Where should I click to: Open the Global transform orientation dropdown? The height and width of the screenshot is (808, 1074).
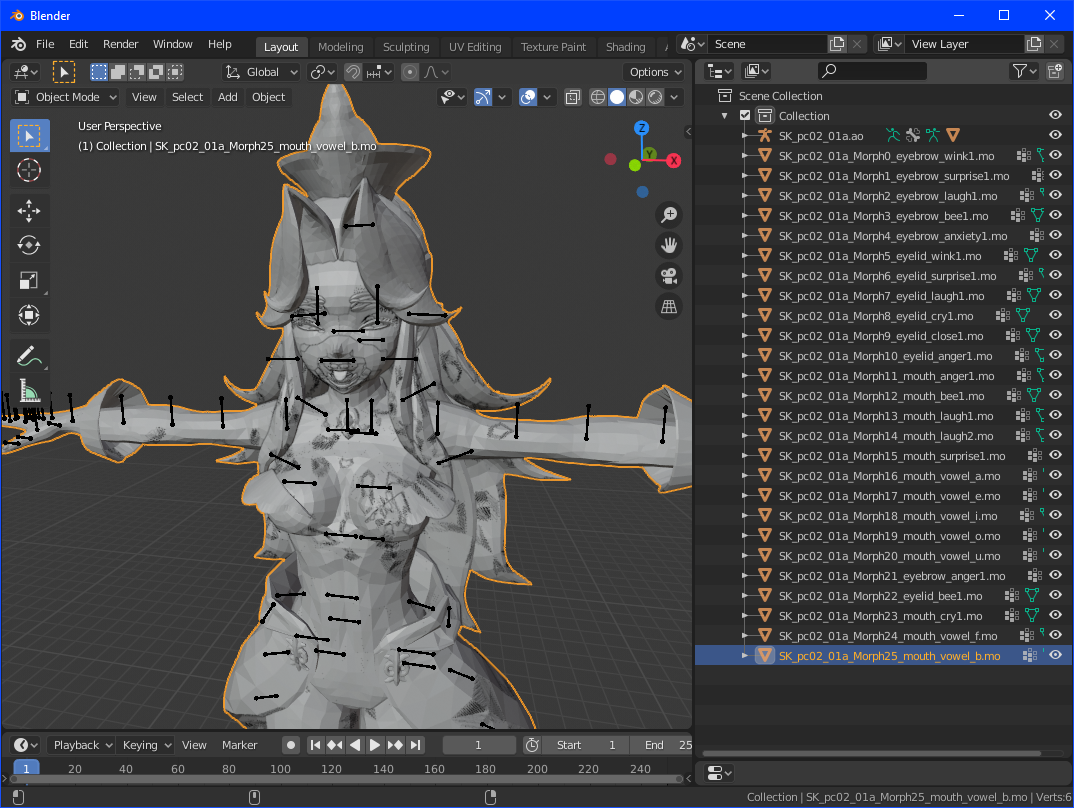(262, 72)
